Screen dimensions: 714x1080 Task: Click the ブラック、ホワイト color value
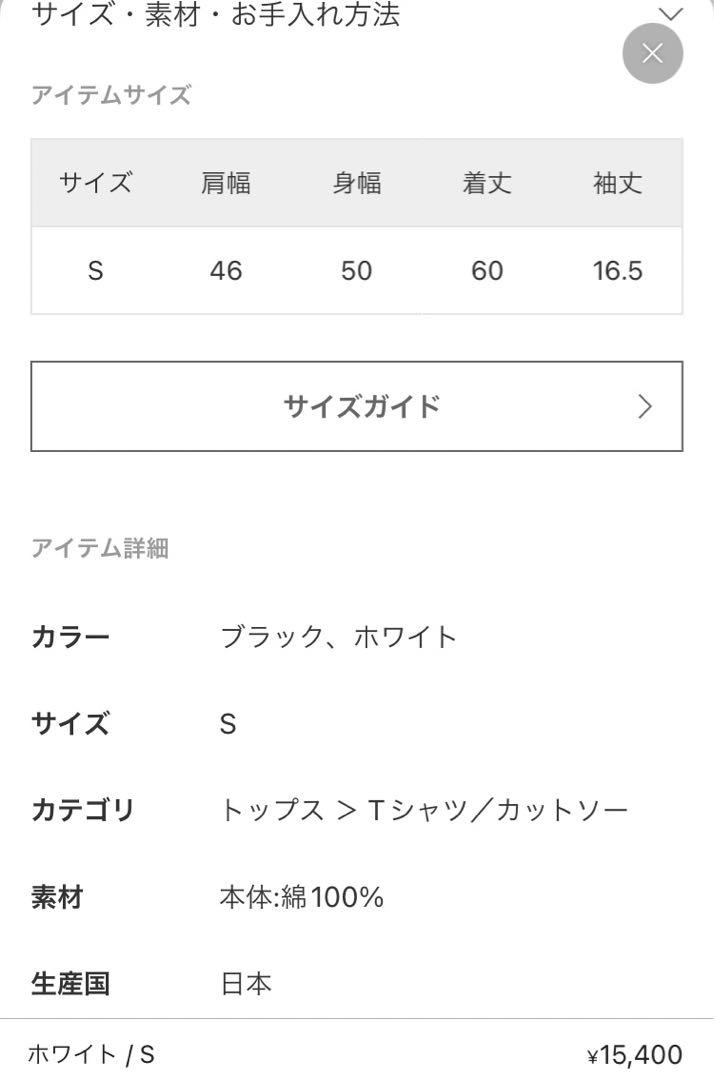click(338, 636)
